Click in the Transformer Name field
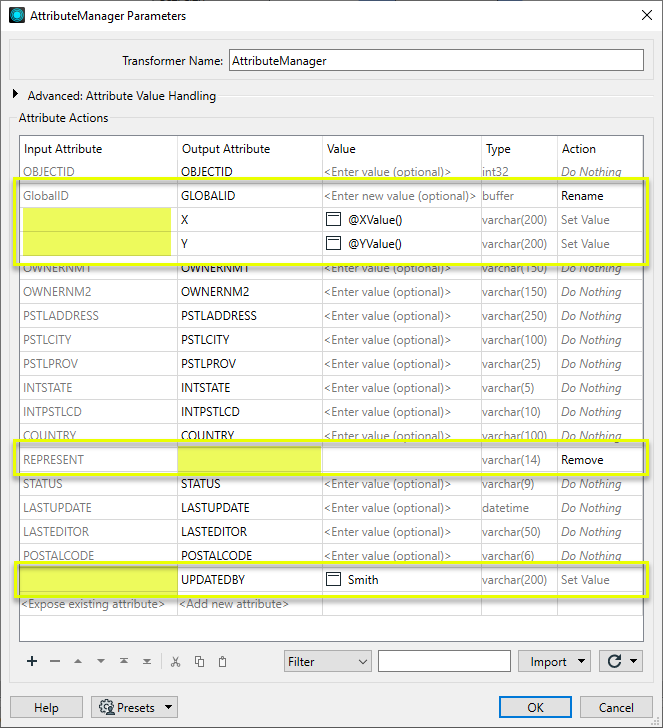Viewport: 663px width, 728px height. pyautogui.click(x=435, y=60)
